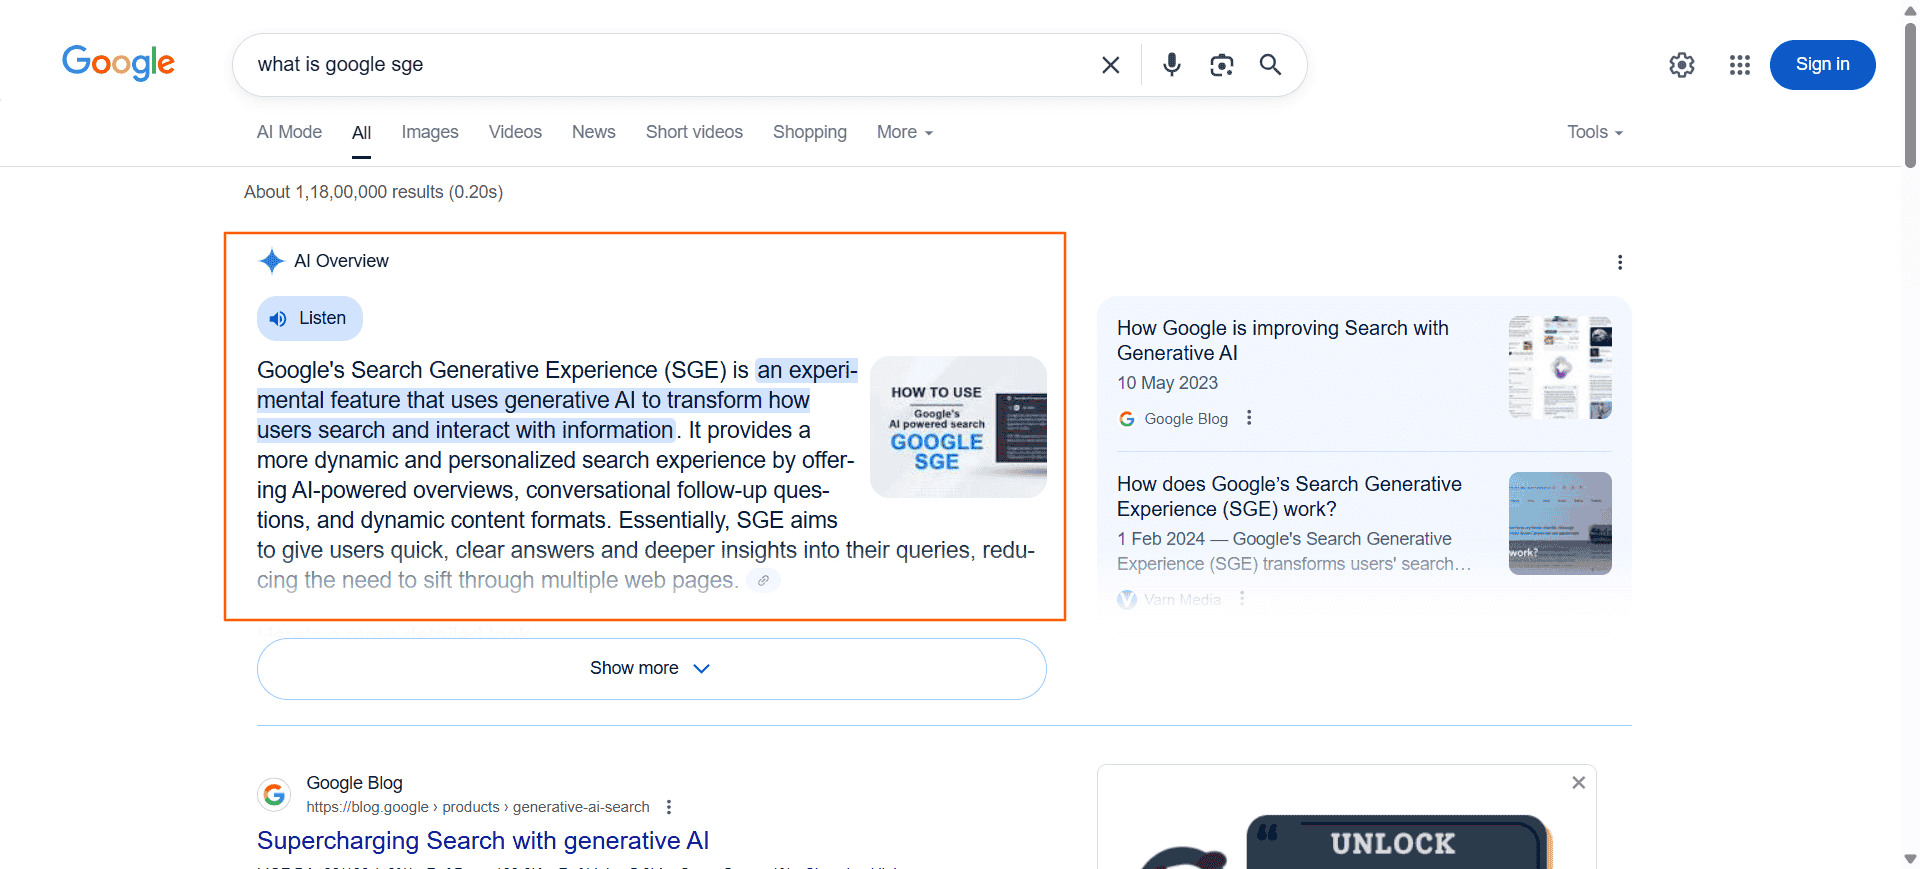Click citation link icon after overview text

763,580
